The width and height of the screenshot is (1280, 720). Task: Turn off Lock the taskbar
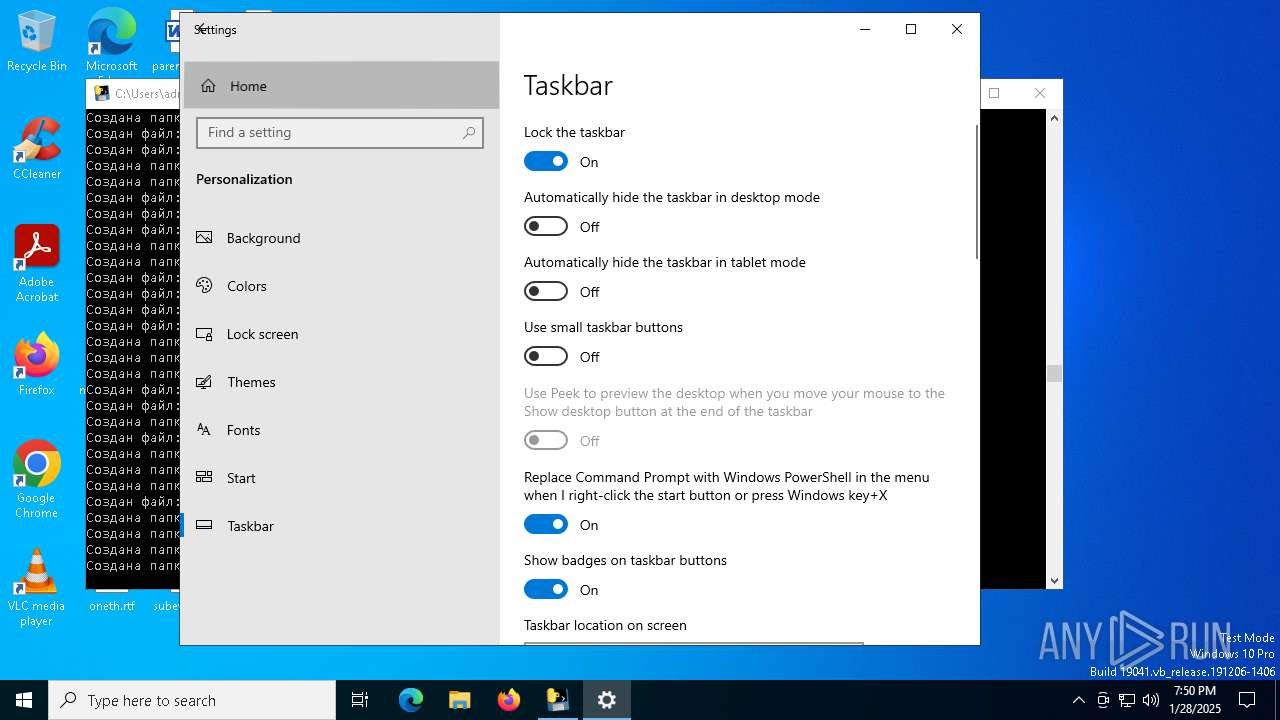tap(546, 161)
